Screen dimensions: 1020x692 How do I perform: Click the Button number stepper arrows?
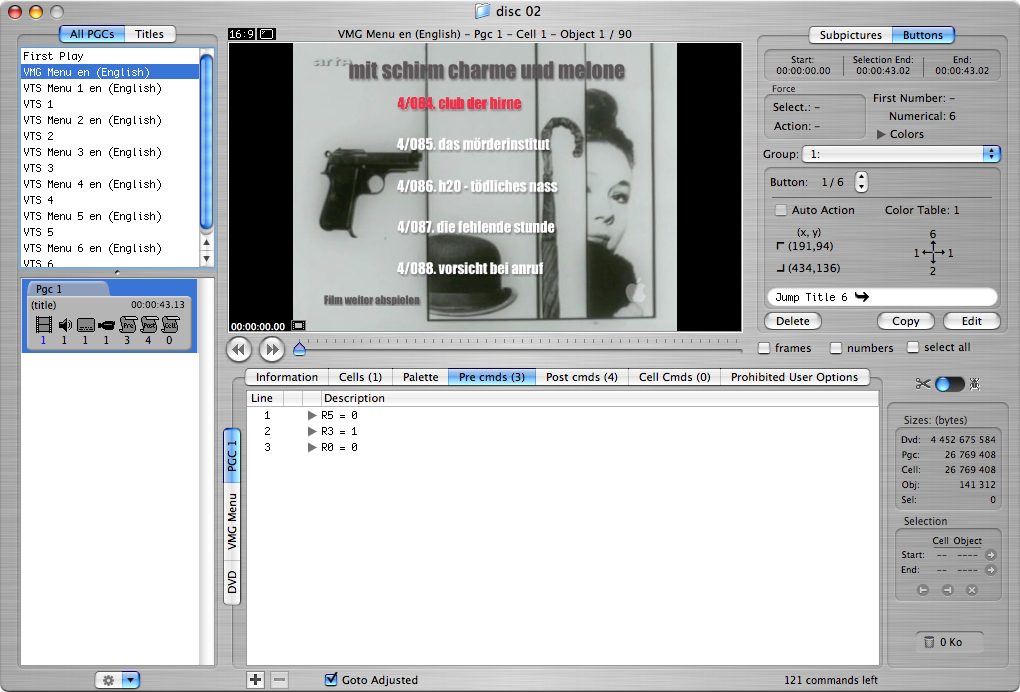(x=861, y=182)
